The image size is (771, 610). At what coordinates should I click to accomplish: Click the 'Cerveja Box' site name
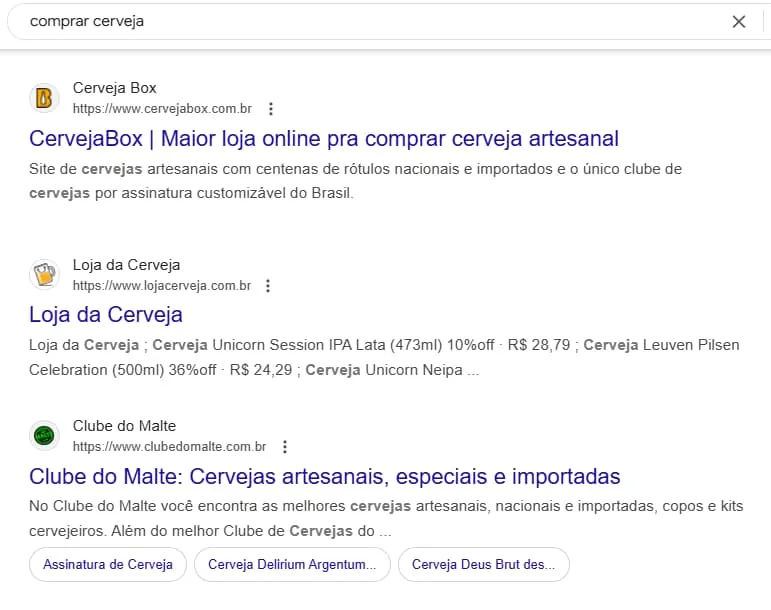click(115, 88)
